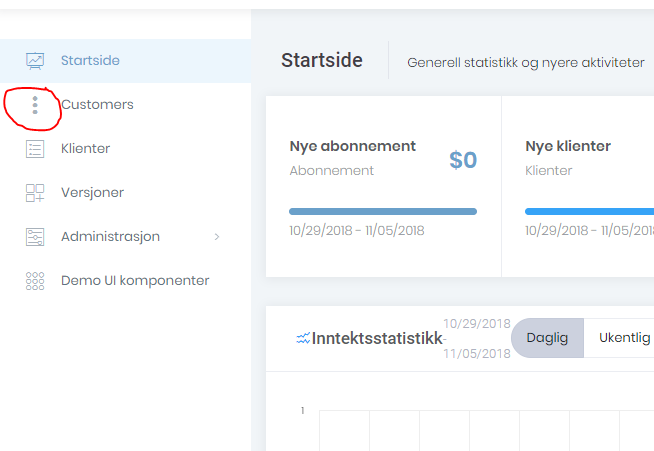The height and width of the screenshot is (451, 654).
Task: Click the Klienter list icon
Action: (35, 149)
